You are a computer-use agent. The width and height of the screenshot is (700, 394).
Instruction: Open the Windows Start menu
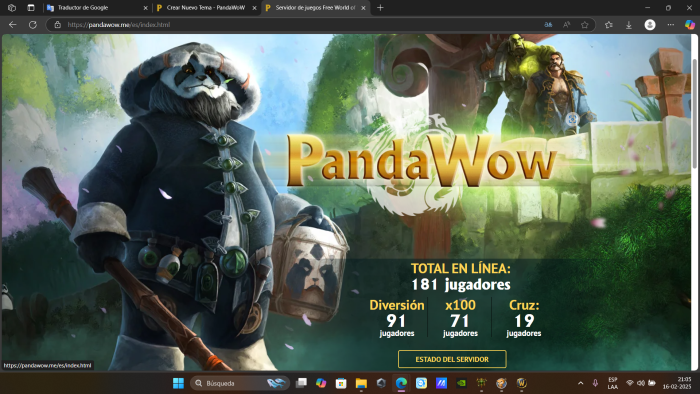tap(178, 383)
